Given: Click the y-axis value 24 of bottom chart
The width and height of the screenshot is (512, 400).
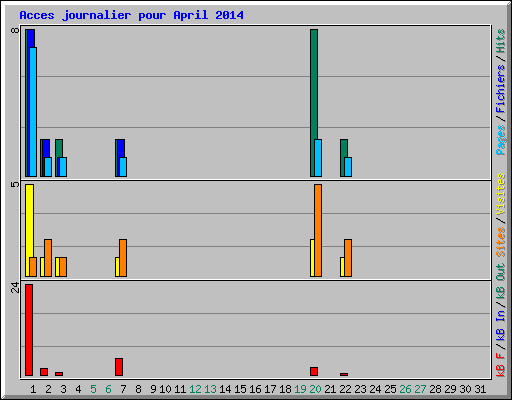Looking at the screenshot, I should click(x=15, y=287).
